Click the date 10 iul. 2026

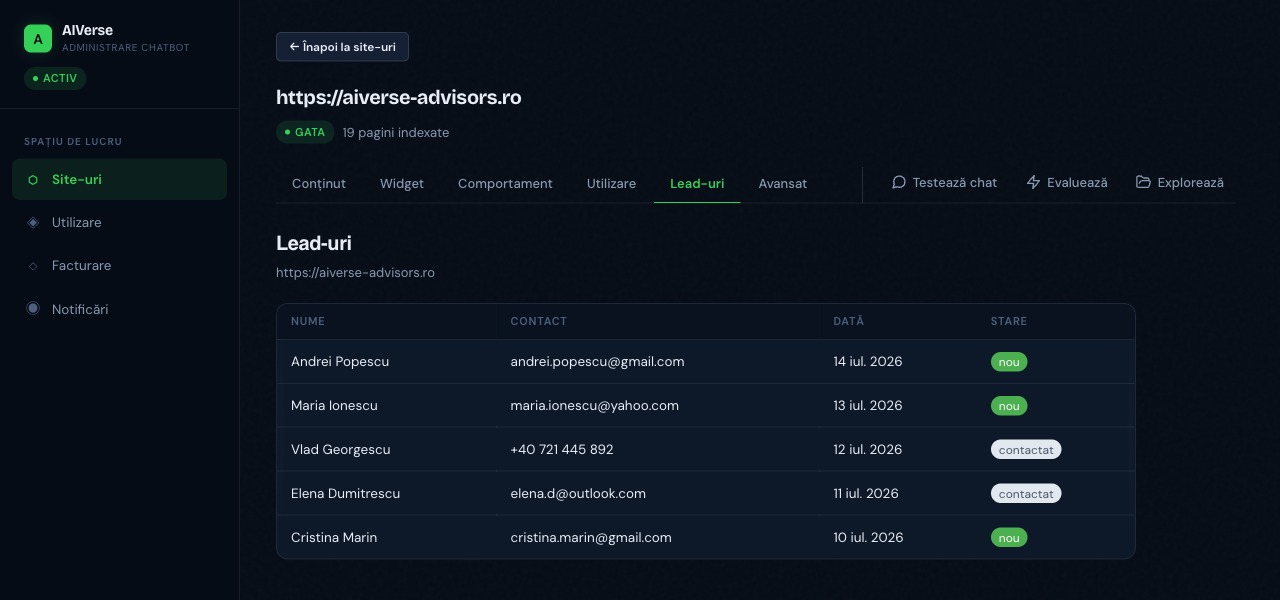(x=868, y=537)
